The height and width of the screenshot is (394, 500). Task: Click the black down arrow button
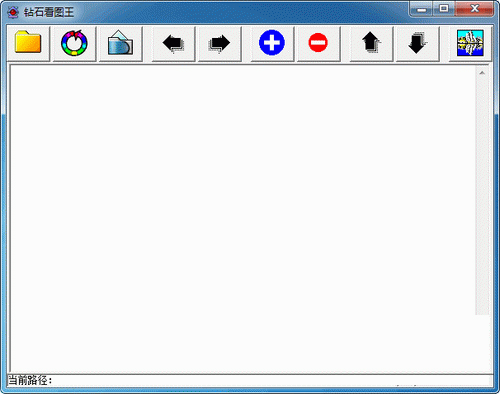pos(417,43)
